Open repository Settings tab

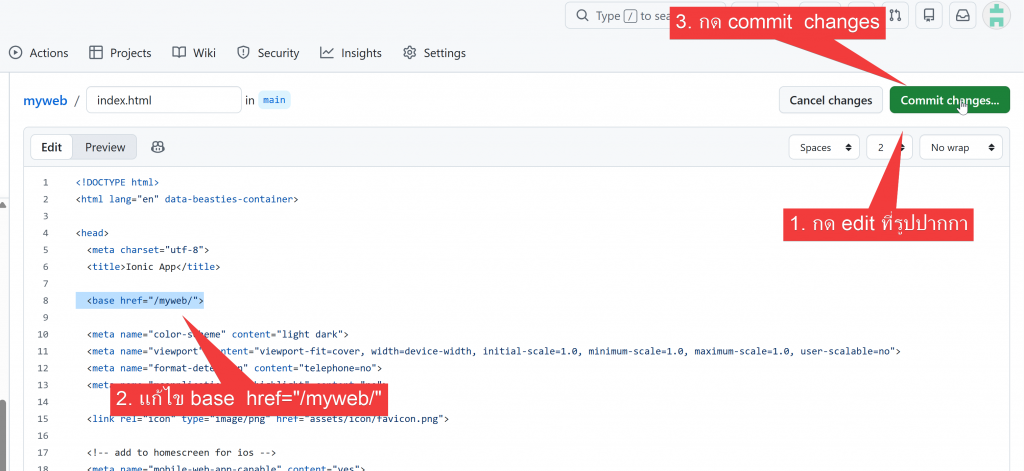coord(434,53)
